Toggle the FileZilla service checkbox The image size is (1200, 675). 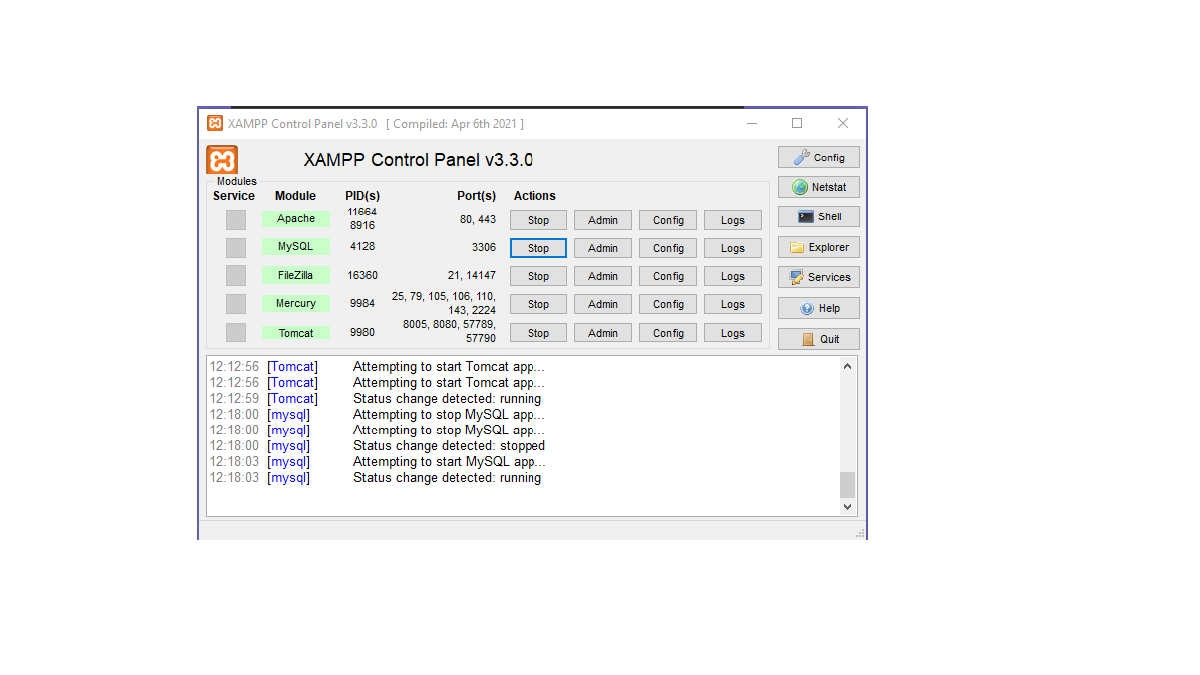point(236,276)
